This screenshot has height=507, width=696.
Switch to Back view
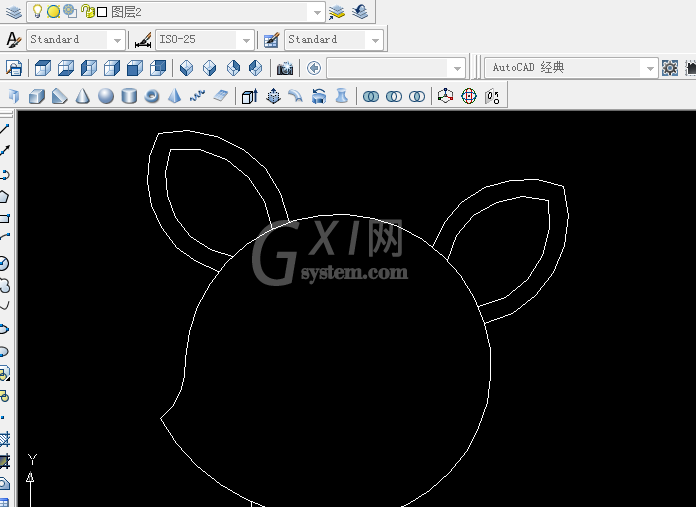coord(158,68)
